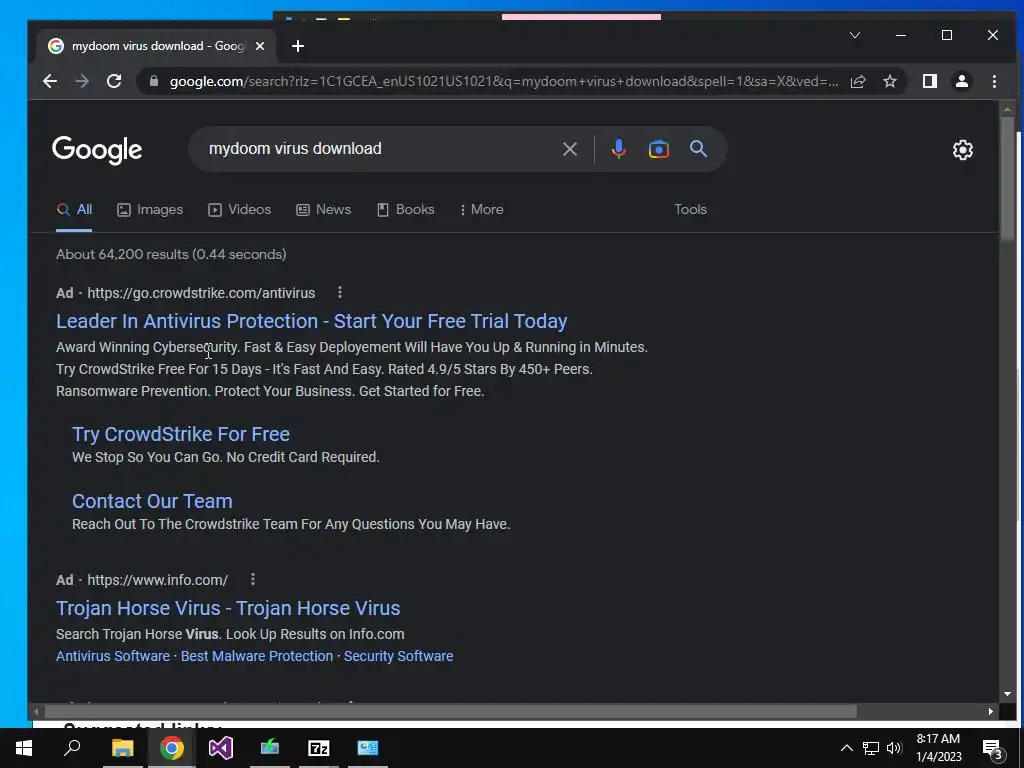Open Visual Studio from the taskbar
Viewport: 1024px width, 768px height.
click(x=221, y=748)
